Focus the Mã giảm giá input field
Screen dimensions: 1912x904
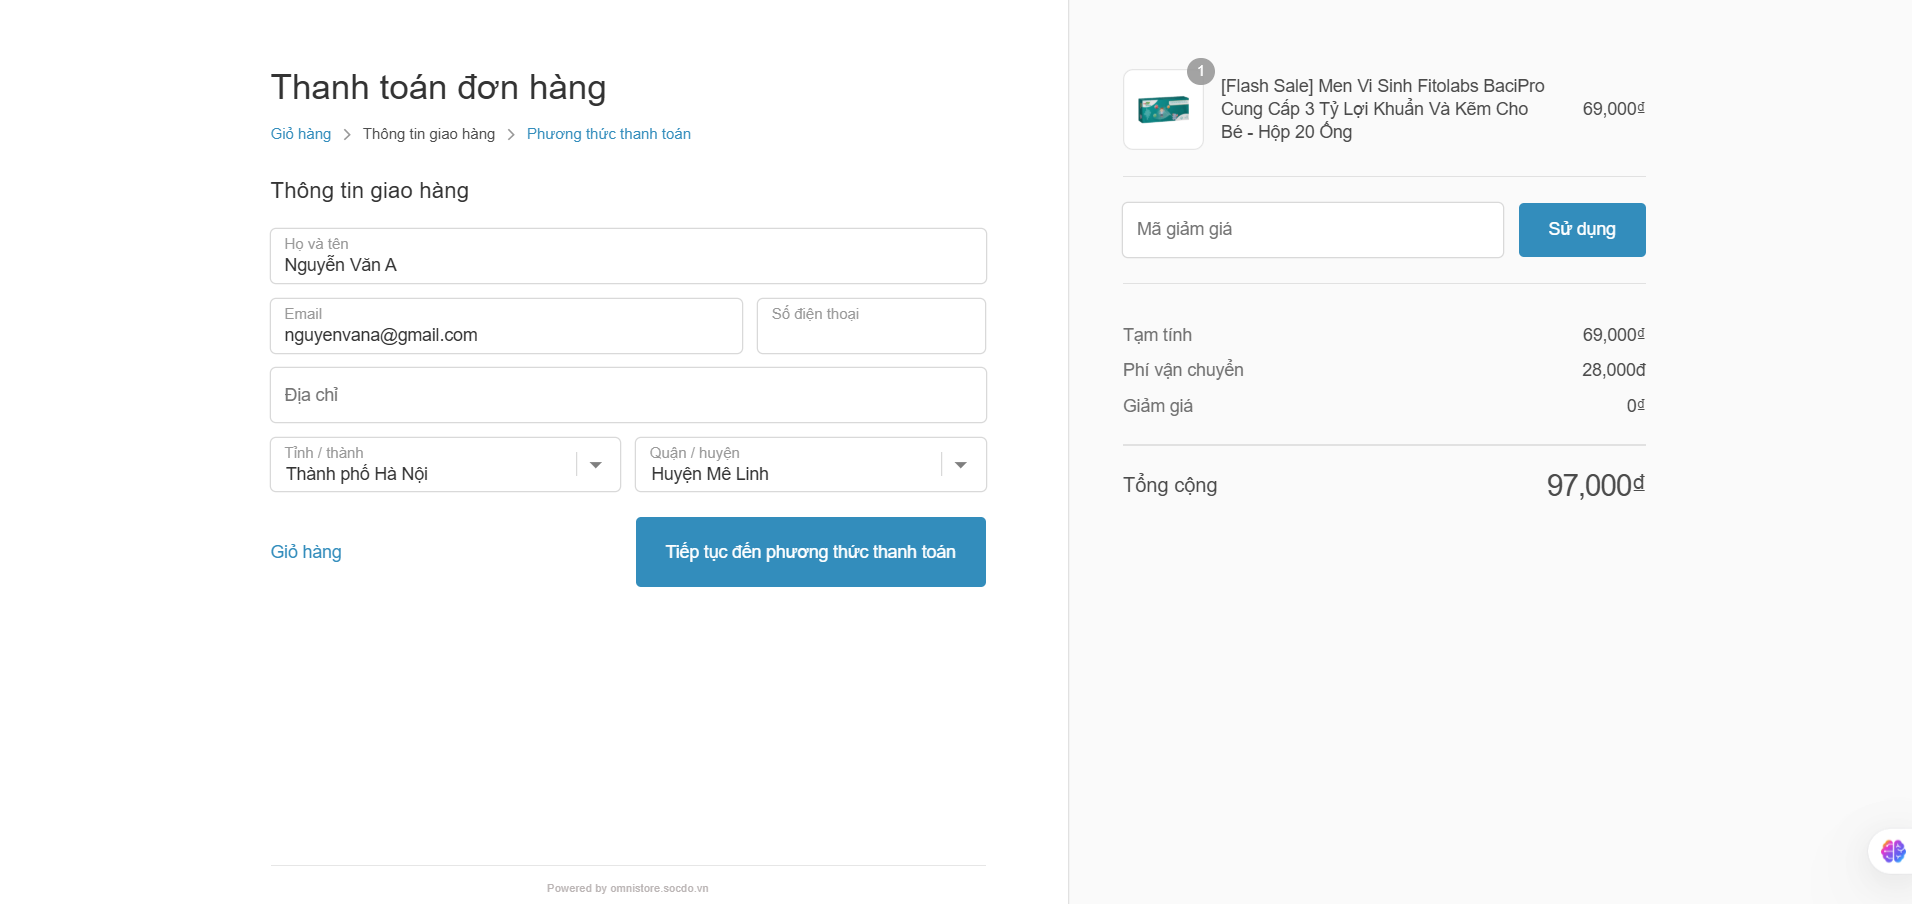pyautogui.click(x=1312, y=230)
